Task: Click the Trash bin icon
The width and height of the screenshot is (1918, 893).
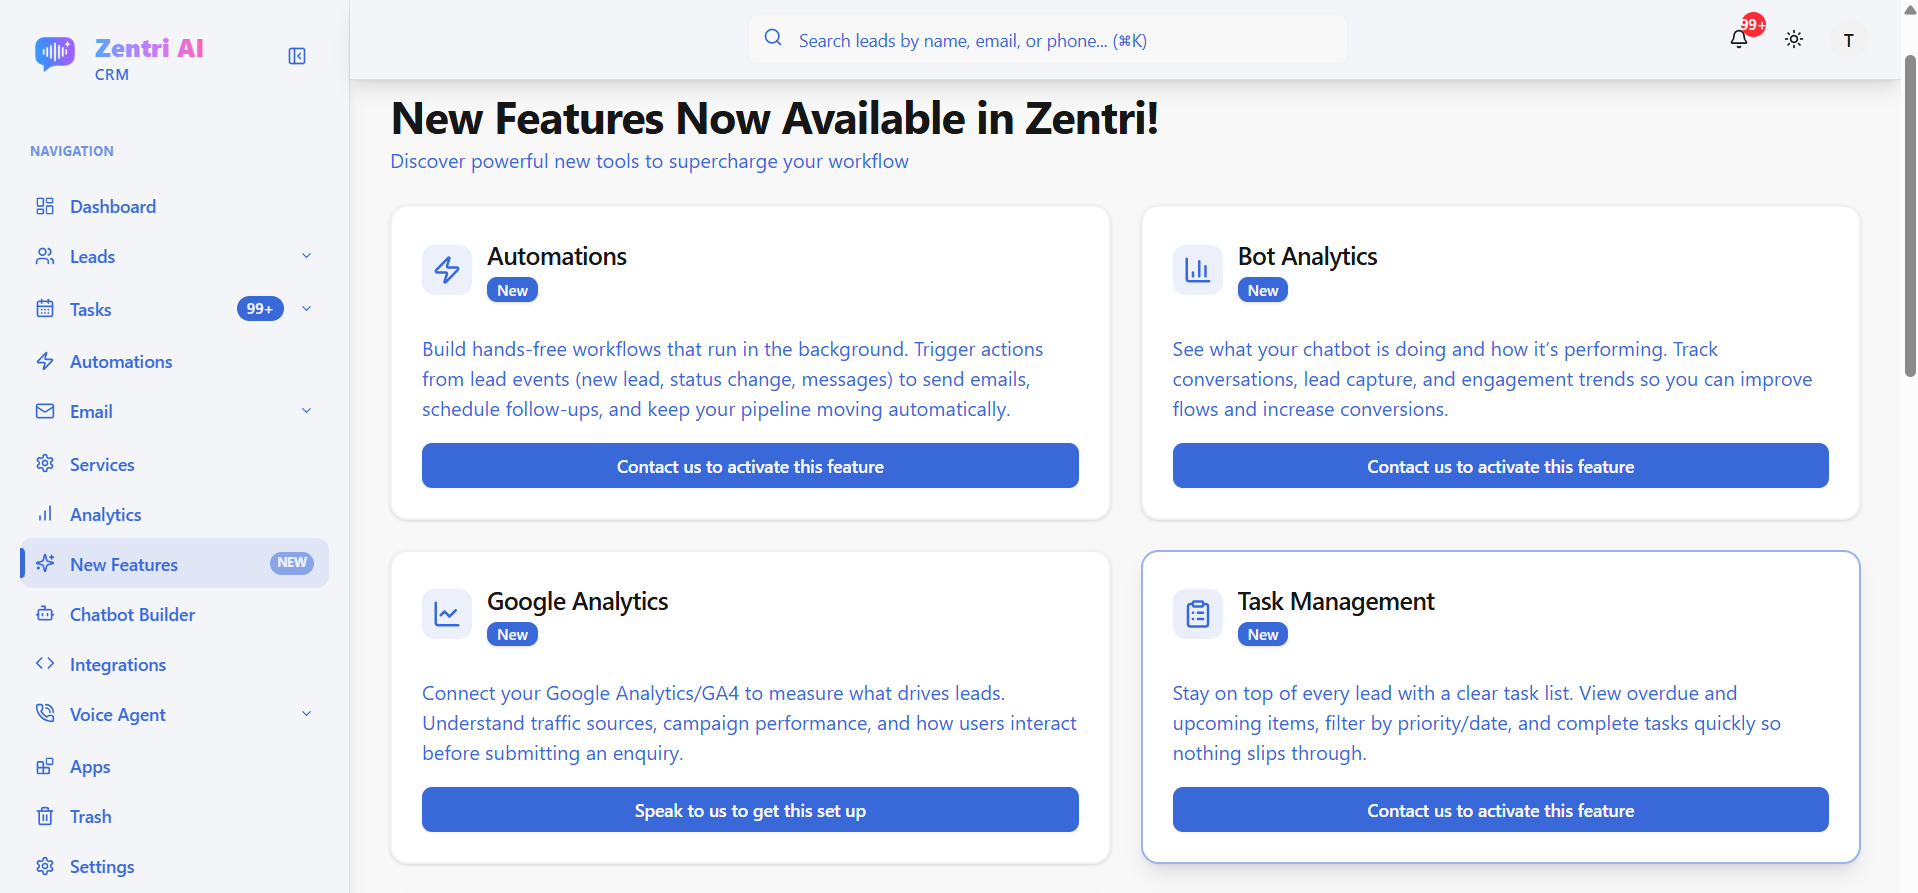Action: coord(45,816)
